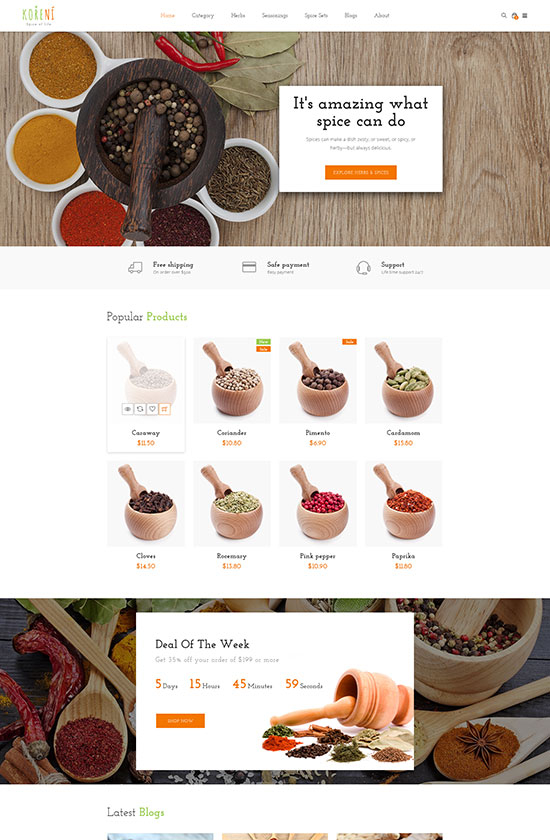Viewport: 550px width, 840px height.
Task: Add Caraway to wishlist with heart icon
Action: (152, 409)
